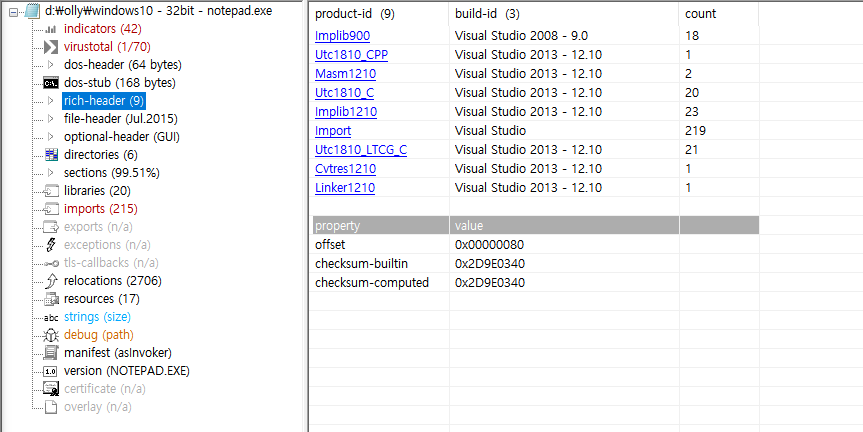Image resolution: width=863 pixels, height=432 pixels.
Task: Click the checksum-builtin property row
Action: [536, 264]
